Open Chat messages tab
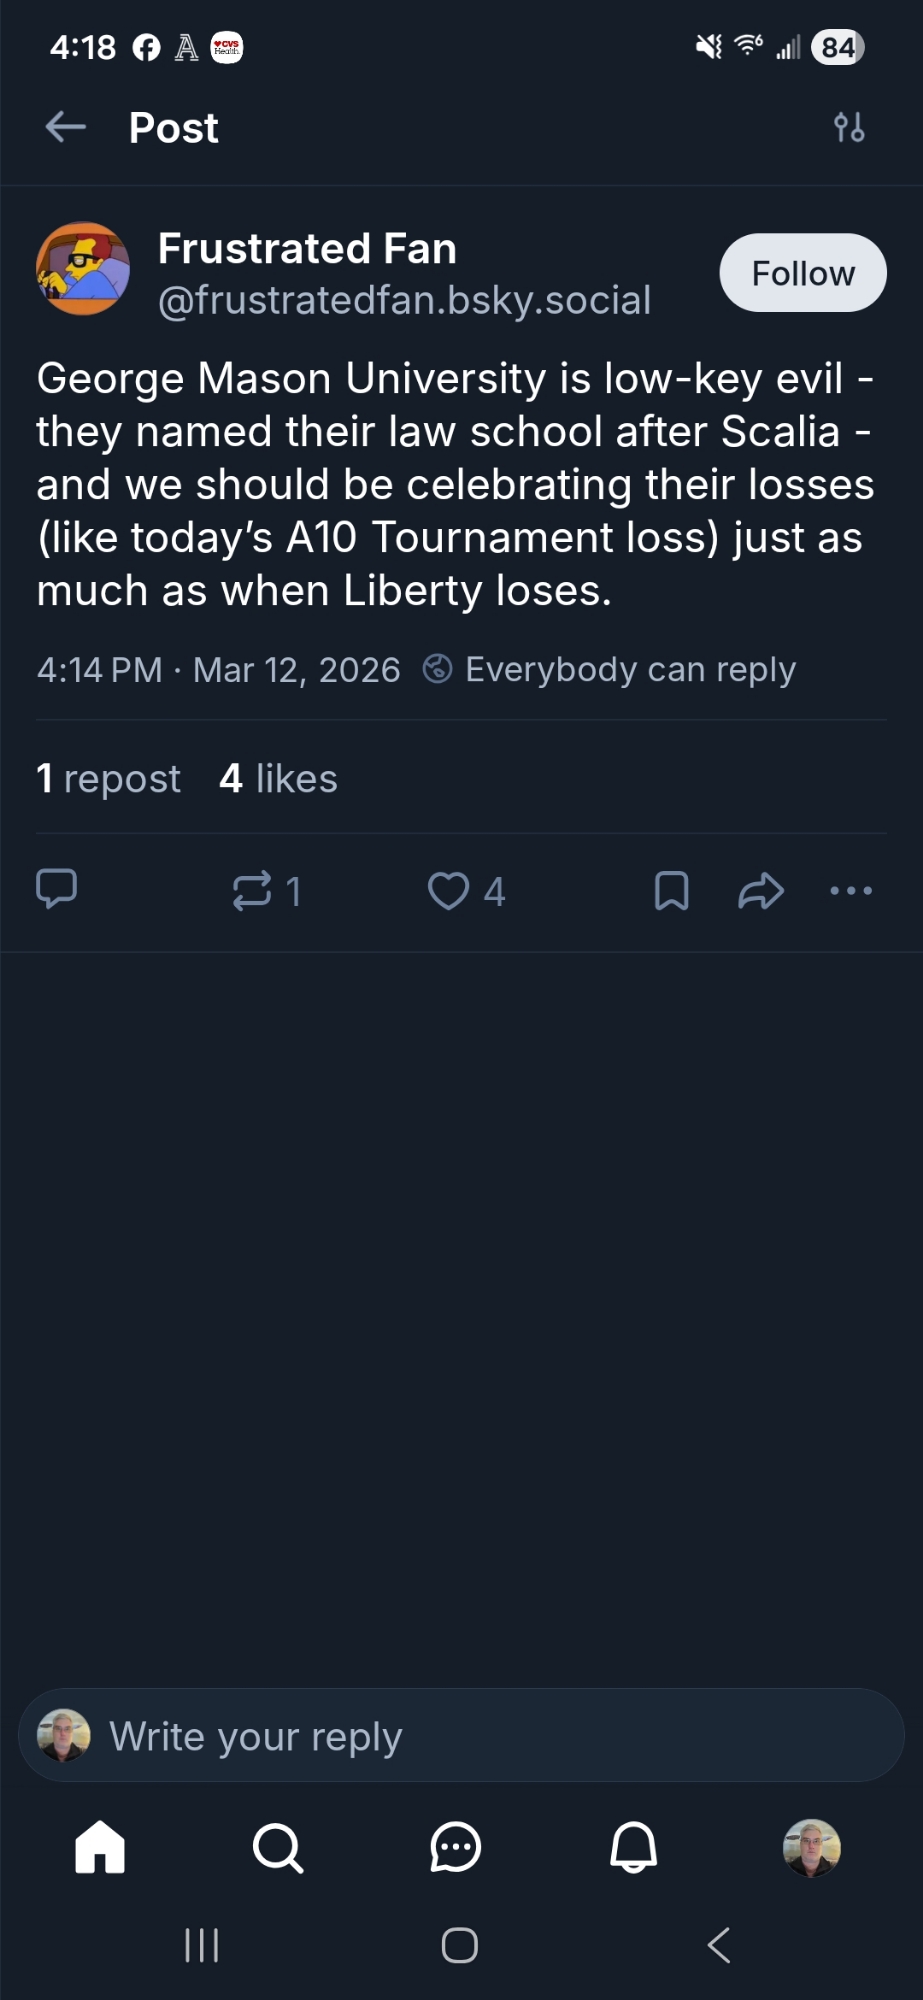This screenshot has height=2000, width=923. click(x=456, y=1846)
